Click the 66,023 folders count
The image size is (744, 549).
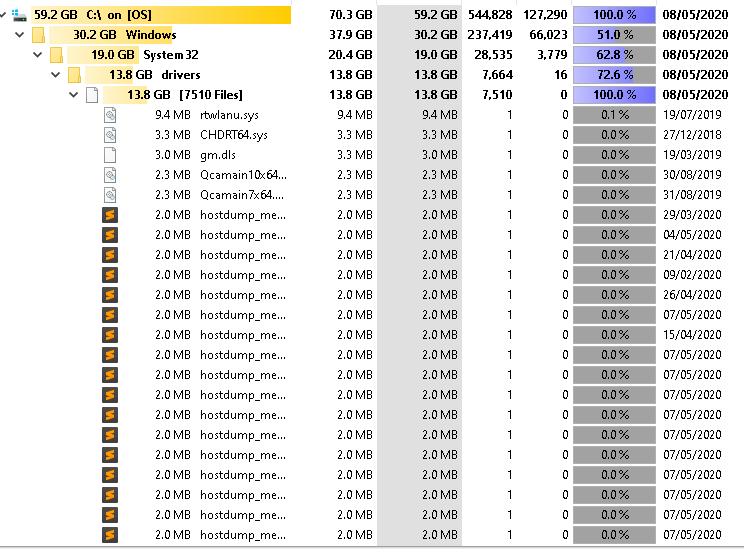point(549,35)
